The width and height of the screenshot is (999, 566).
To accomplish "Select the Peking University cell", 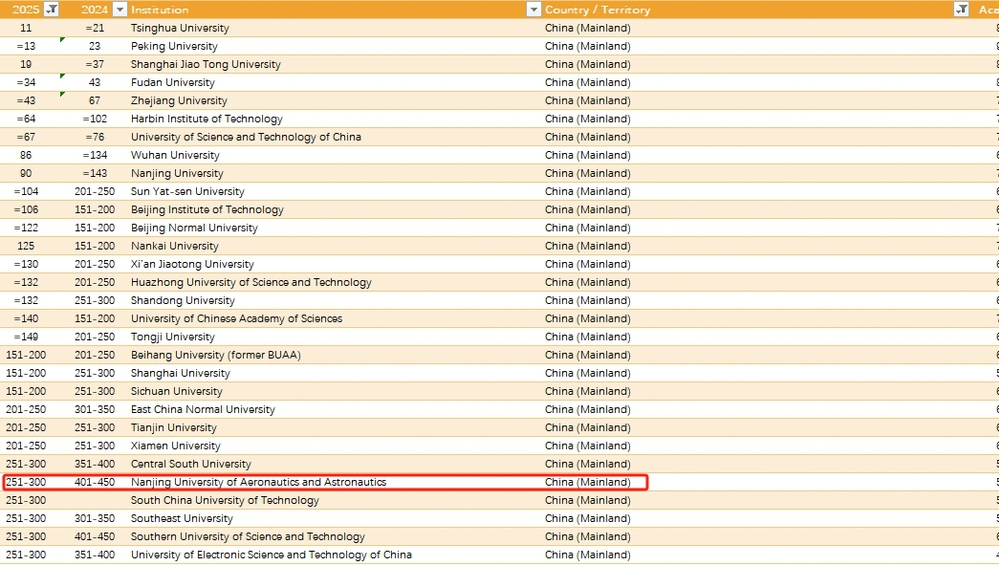I will [174, 46].
